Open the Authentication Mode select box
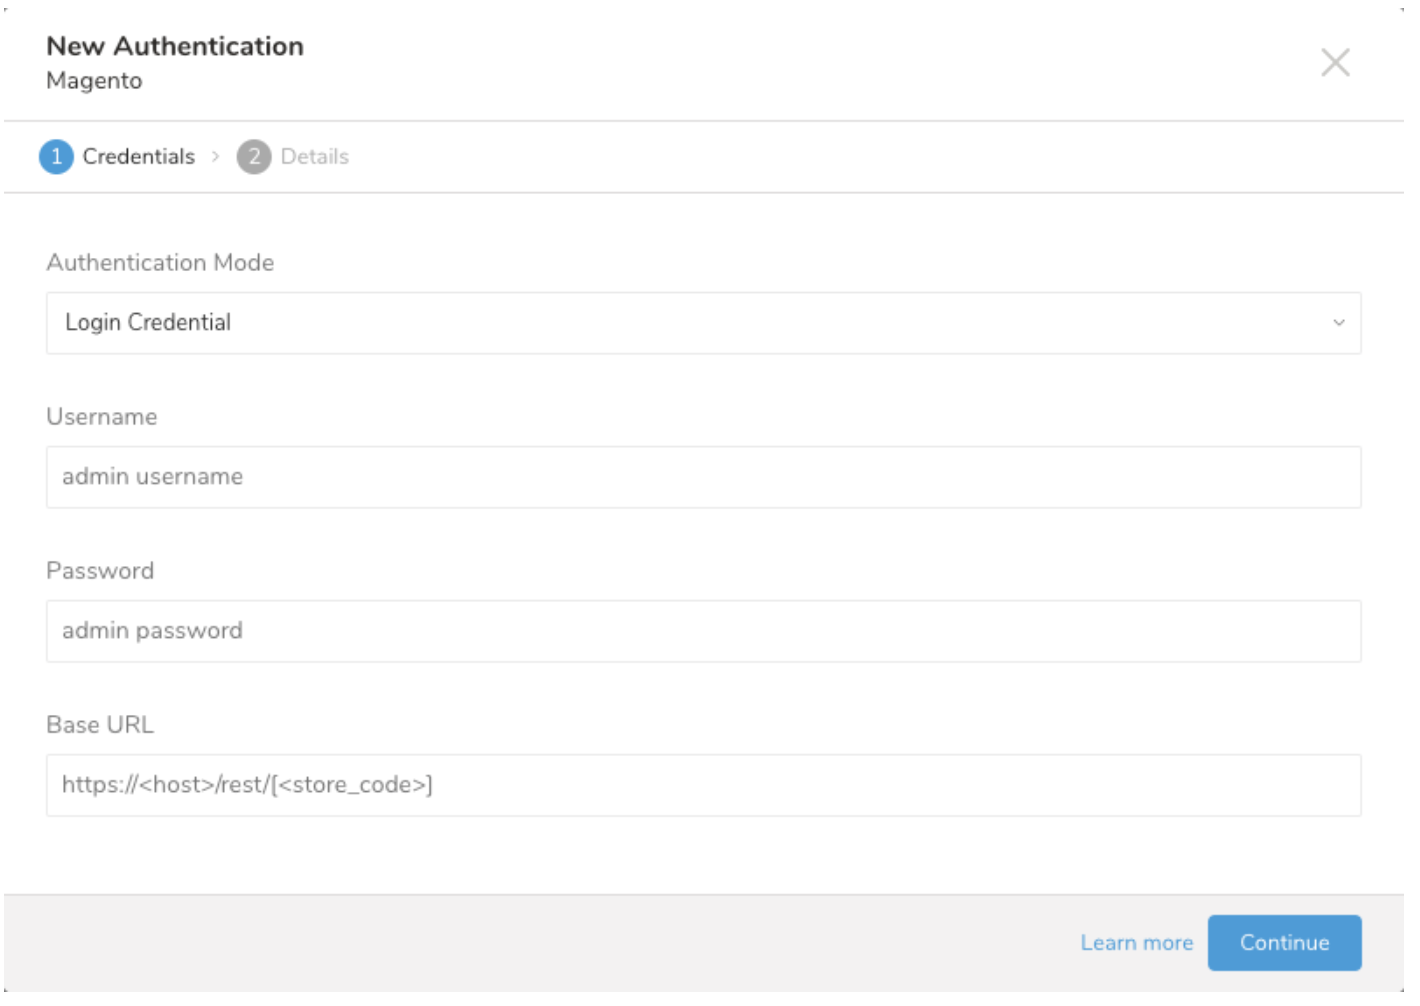1420x1006 pixels. (x=702, y=323)
